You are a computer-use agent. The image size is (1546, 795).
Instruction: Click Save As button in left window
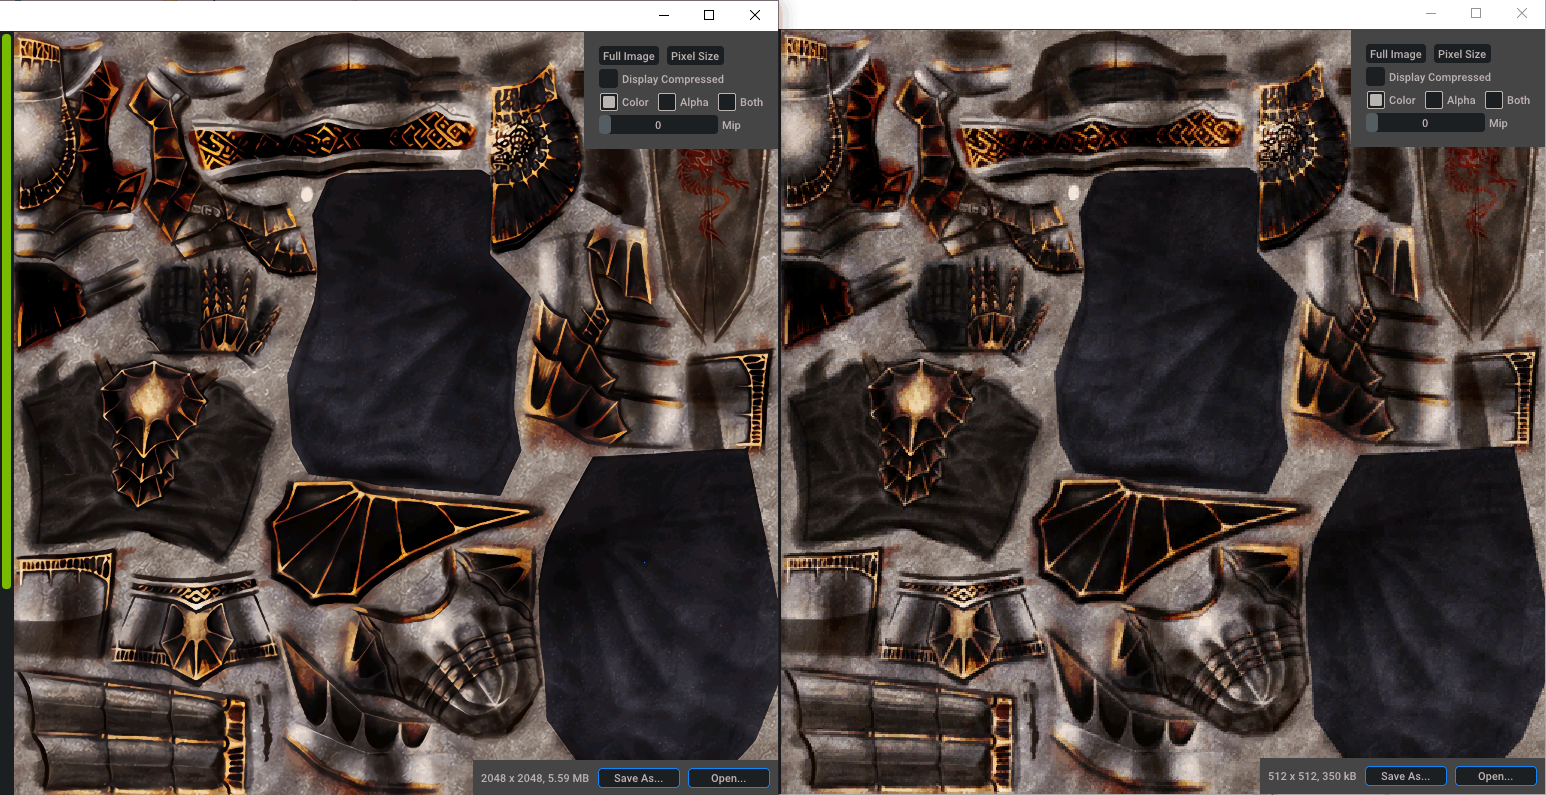click(638, 778)
